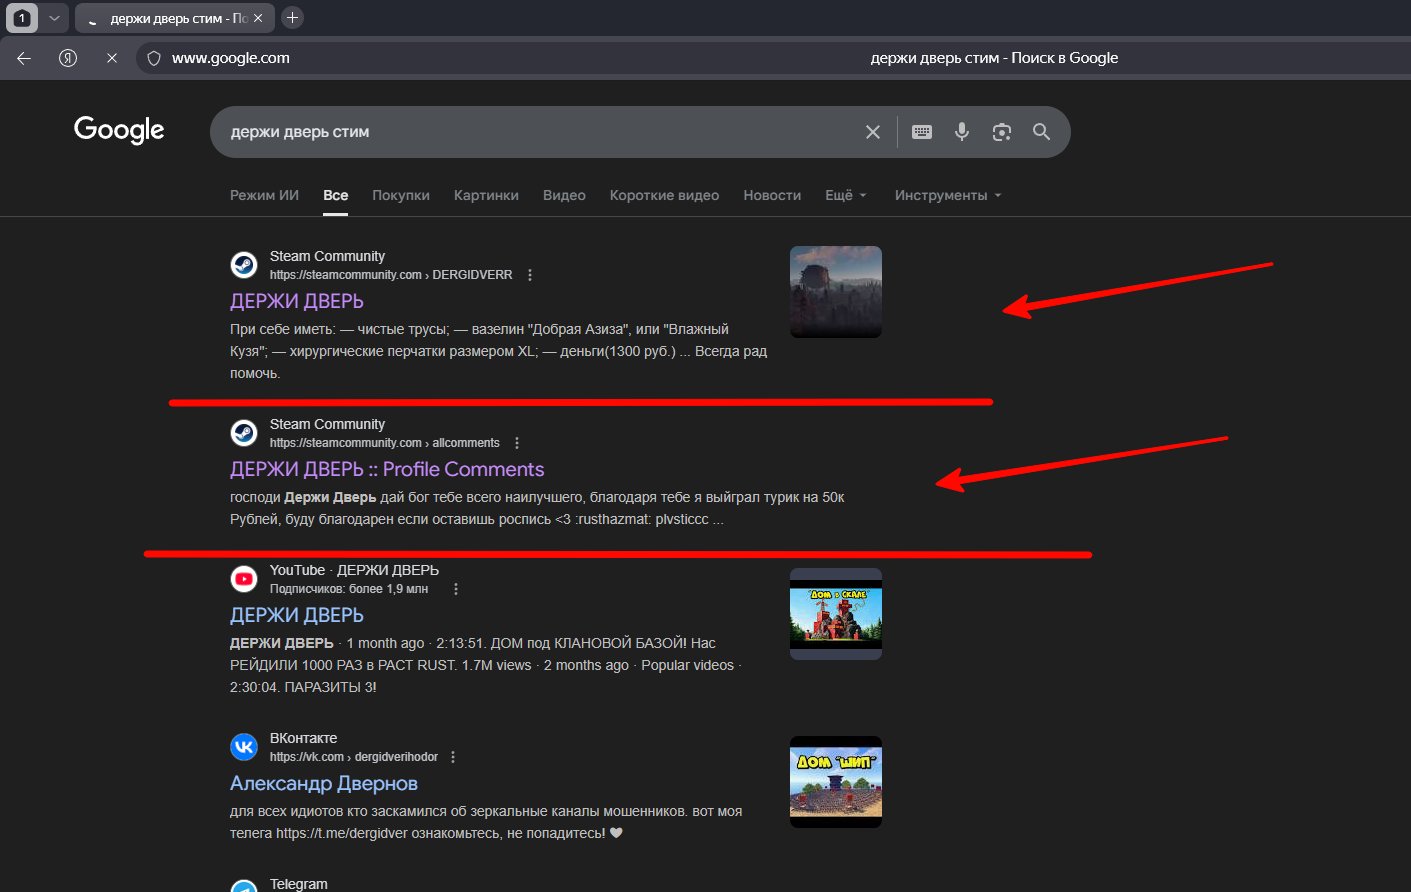Viewport: 1411px width, 892px height.
Task: Open the YouTube 'ДЕРЖИ ДВЕРЬ' channel link
Action: [x=297, y=615]
